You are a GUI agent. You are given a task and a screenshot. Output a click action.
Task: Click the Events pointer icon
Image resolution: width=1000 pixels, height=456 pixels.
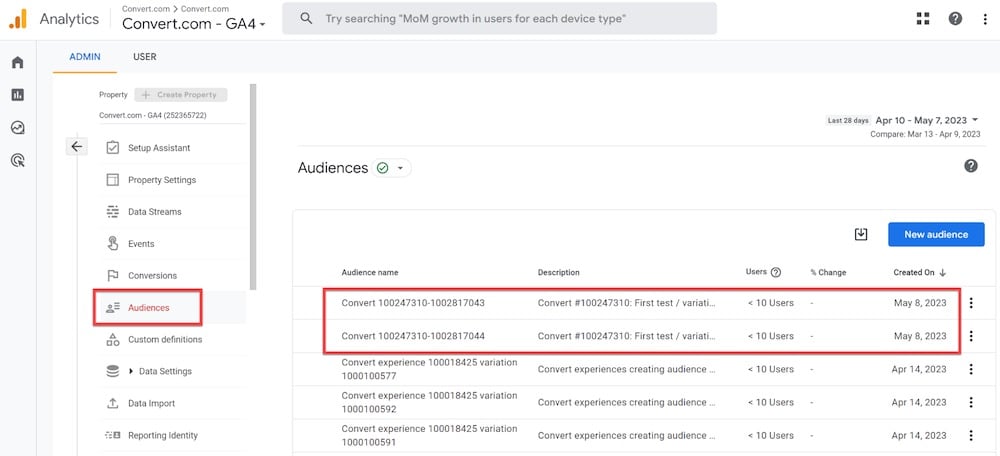click(113, 244)
